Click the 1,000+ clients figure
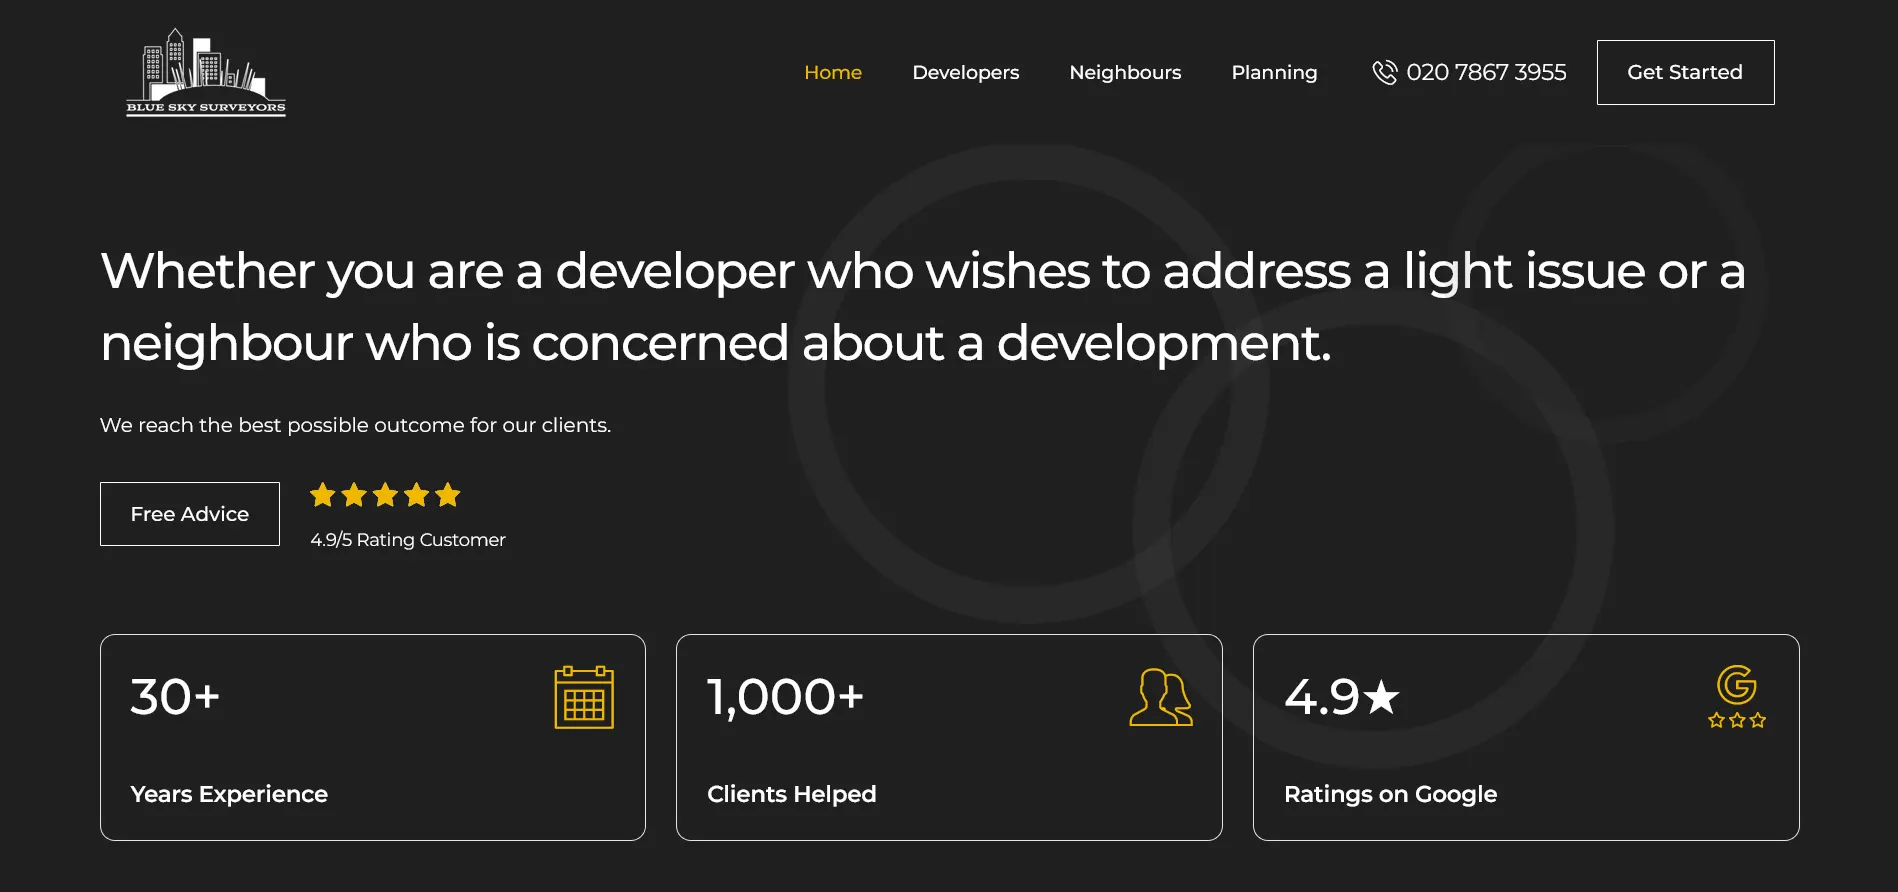1898x892 pixels. point(785,697)
